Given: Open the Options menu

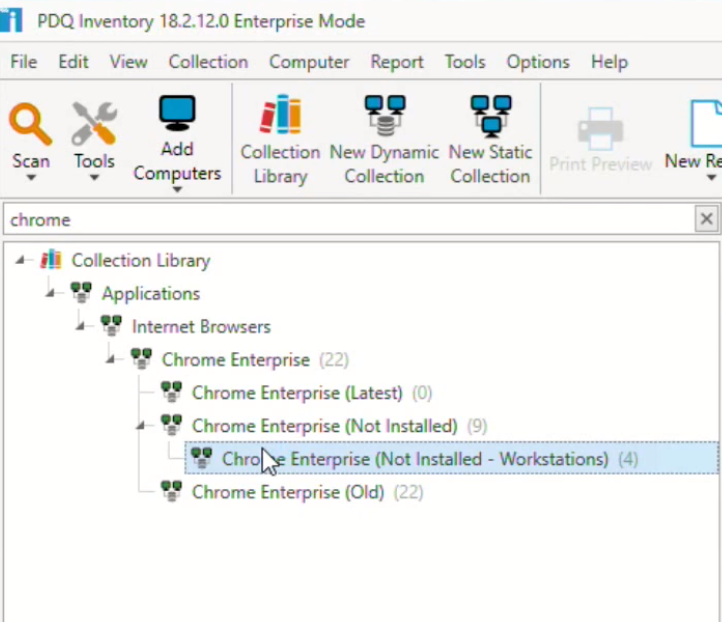Looking at the screenshot, I should coord(538,62).
